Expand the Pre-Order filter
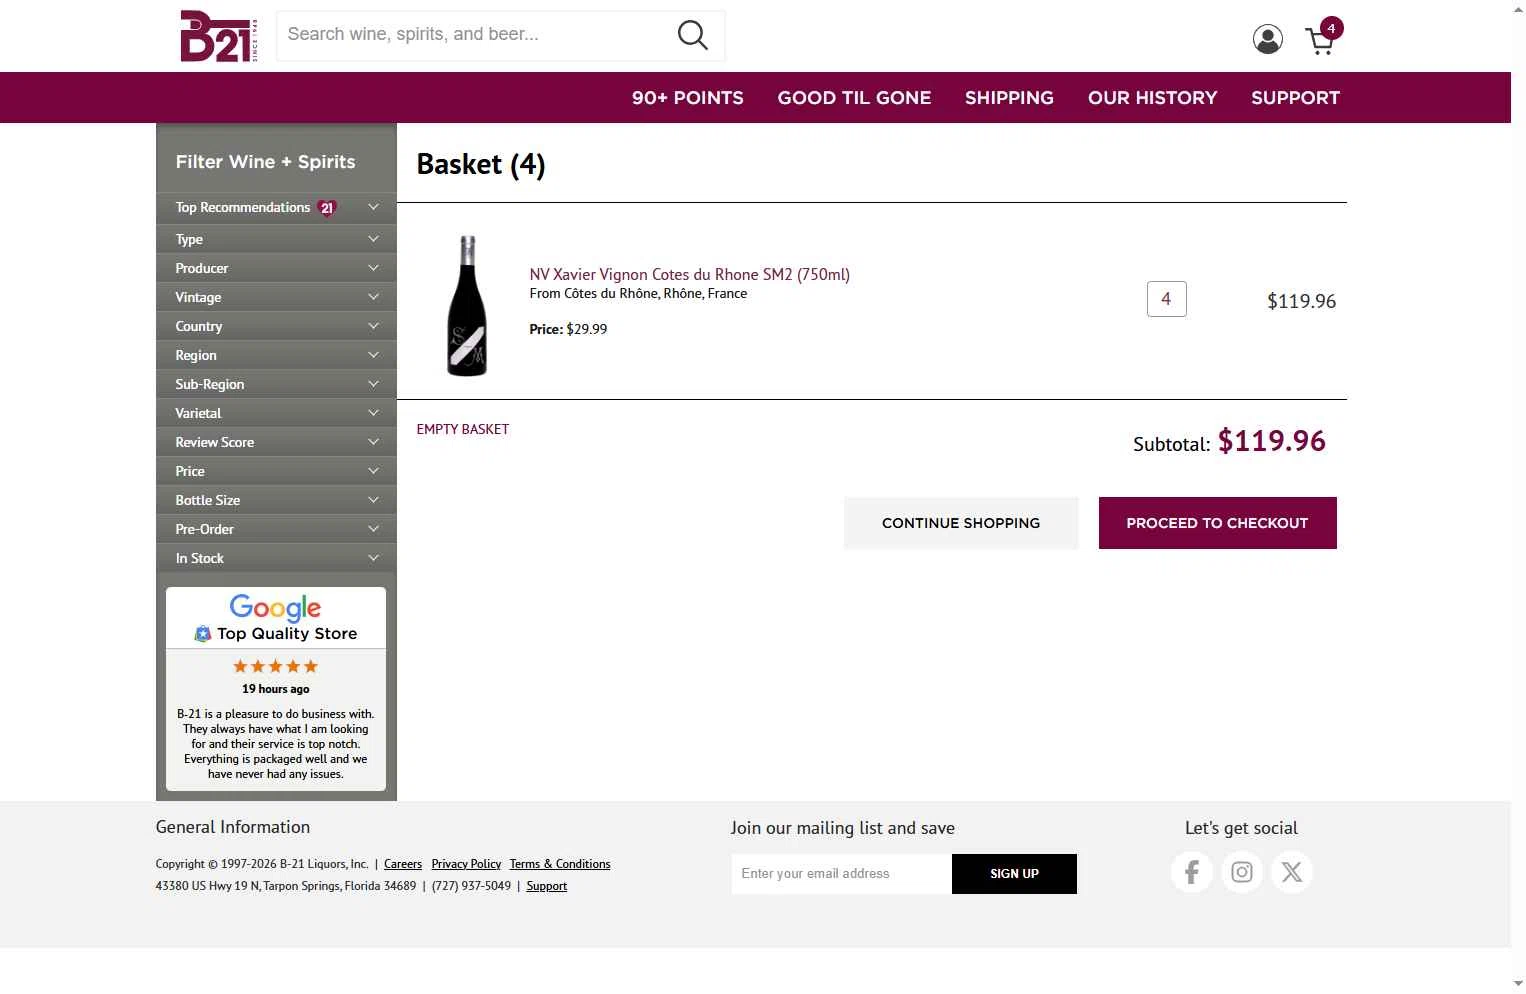 tap(276, 529)
